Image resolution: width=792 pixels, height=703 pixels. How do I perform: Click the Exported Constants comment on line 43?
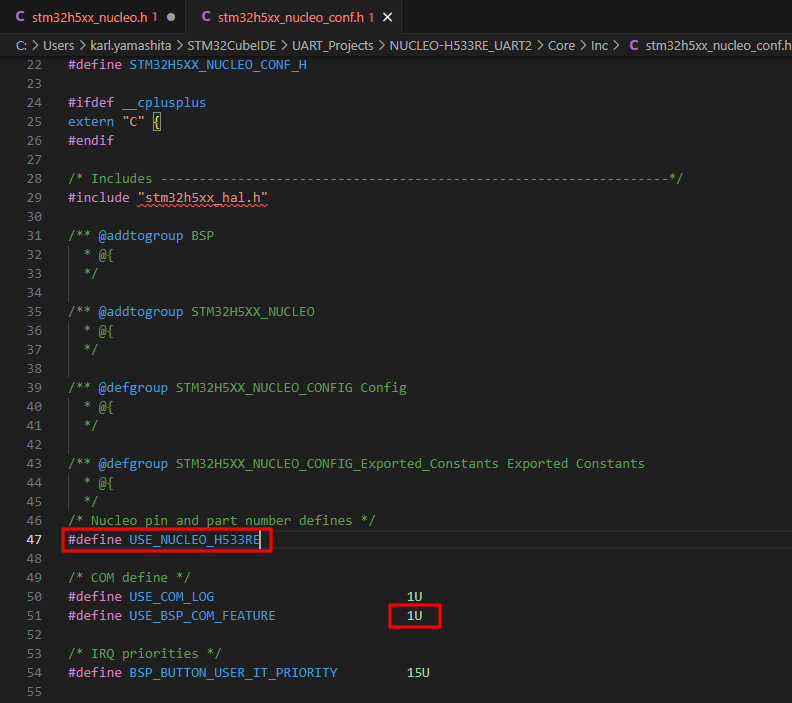576,464
